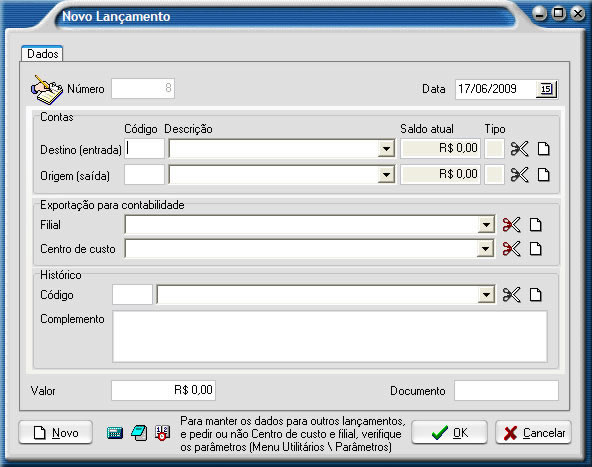Click the blank-page icon beside Centro de custo
Image resolution: width=592 pixels, height=467 pixels.
(x=535, y=249)
